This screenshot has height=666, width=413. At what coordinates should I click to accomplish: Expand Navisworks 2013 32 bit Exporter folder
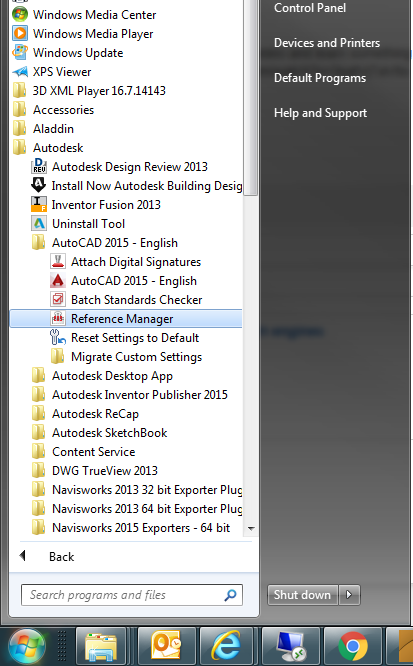[x=136, y=490]
